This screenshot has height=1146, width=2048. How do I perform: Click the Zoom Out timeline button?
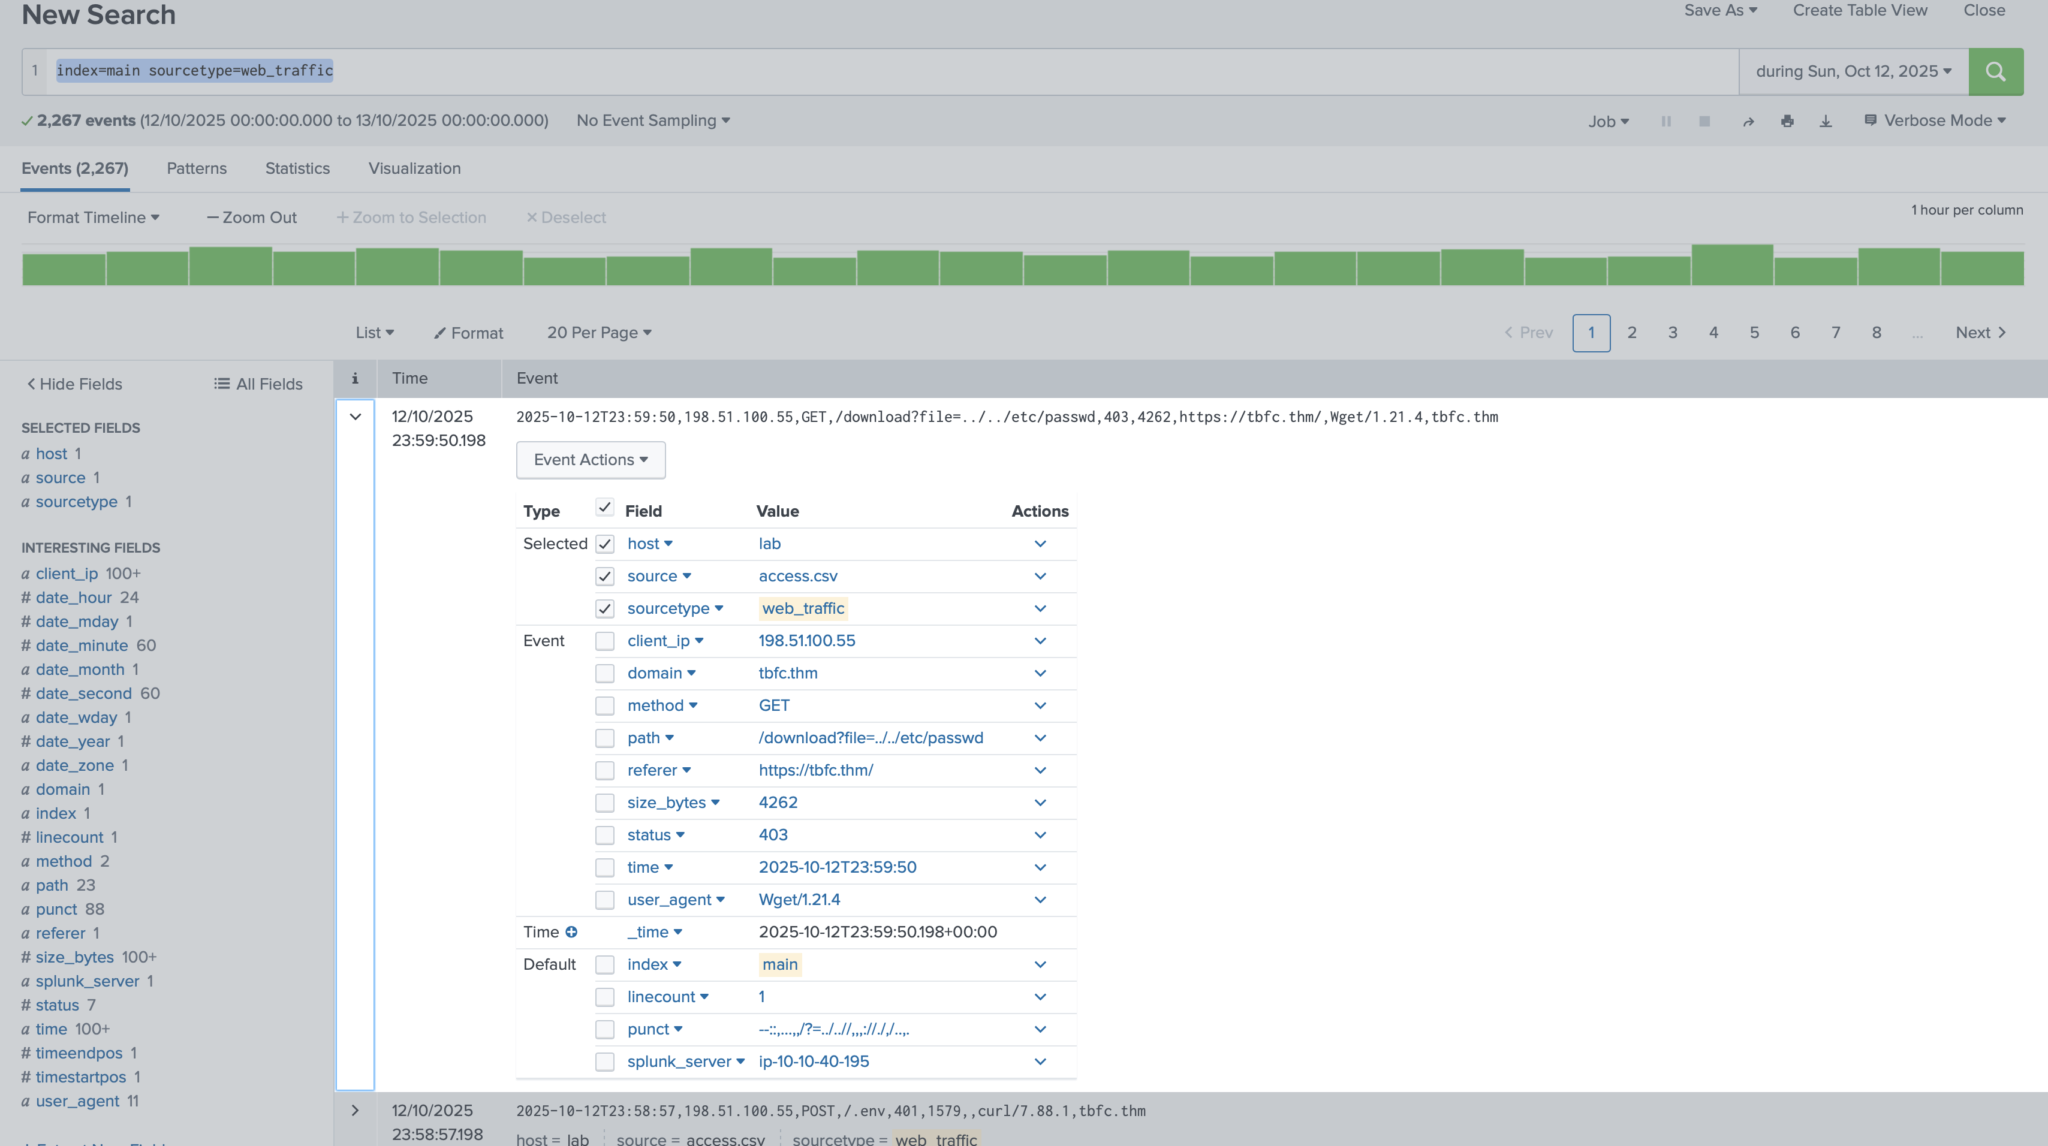coord(251,217)
